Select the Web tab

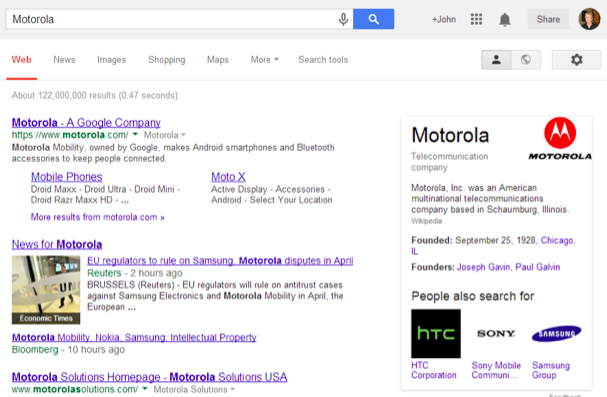point(22,60)
